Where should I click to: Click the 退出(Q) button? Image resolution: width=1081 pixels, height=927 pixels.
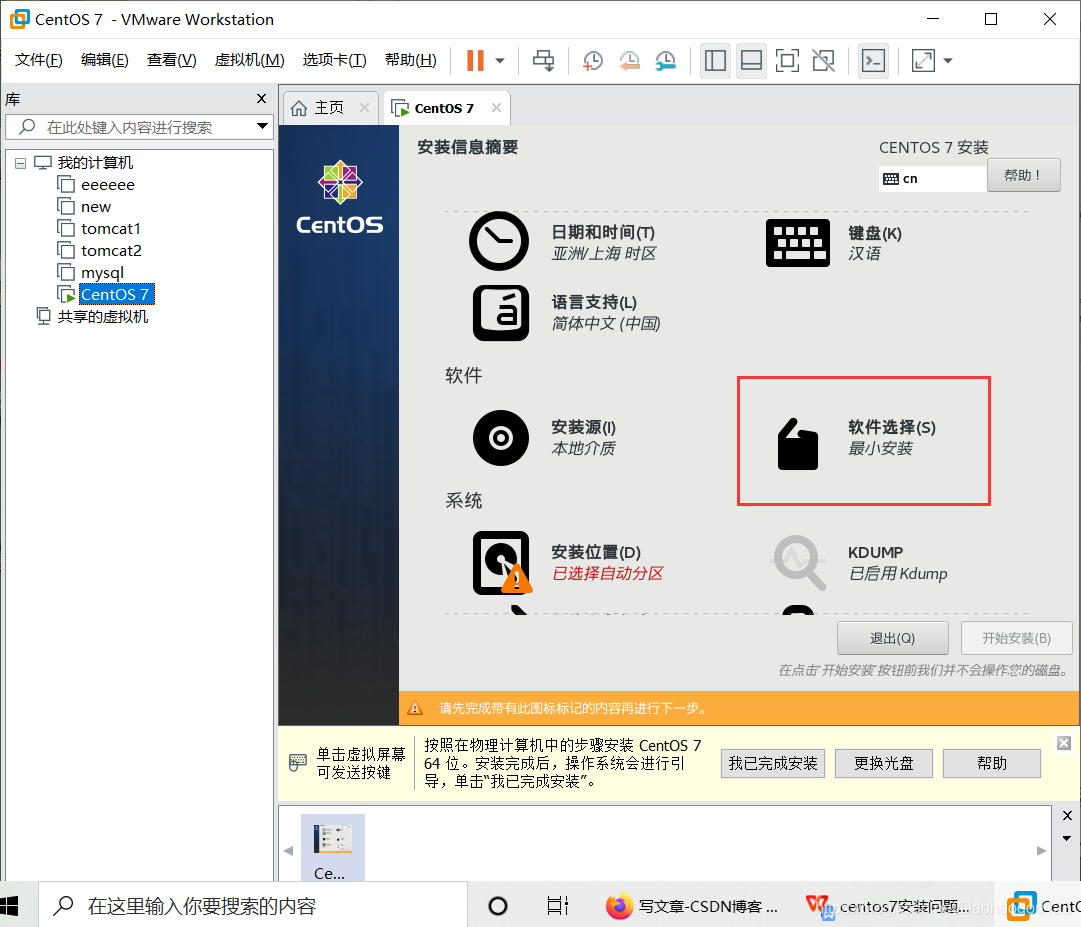click(x=893, y=638)
